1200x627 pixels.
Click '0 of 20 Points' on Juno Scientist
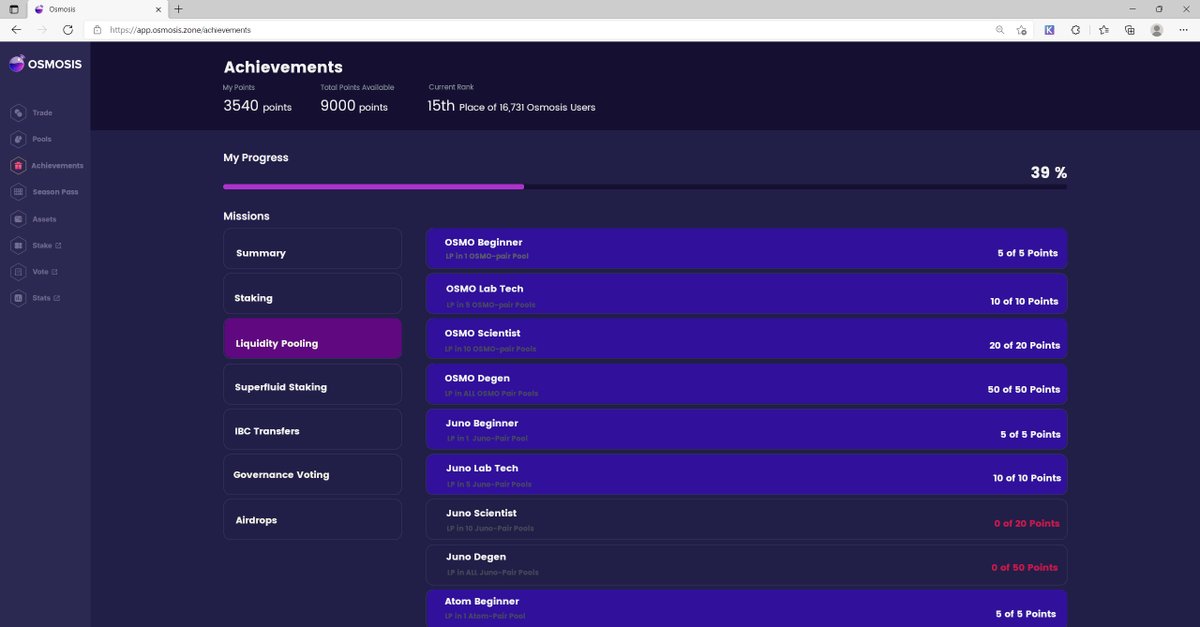pyautogui.click(x=1026, y=523)
